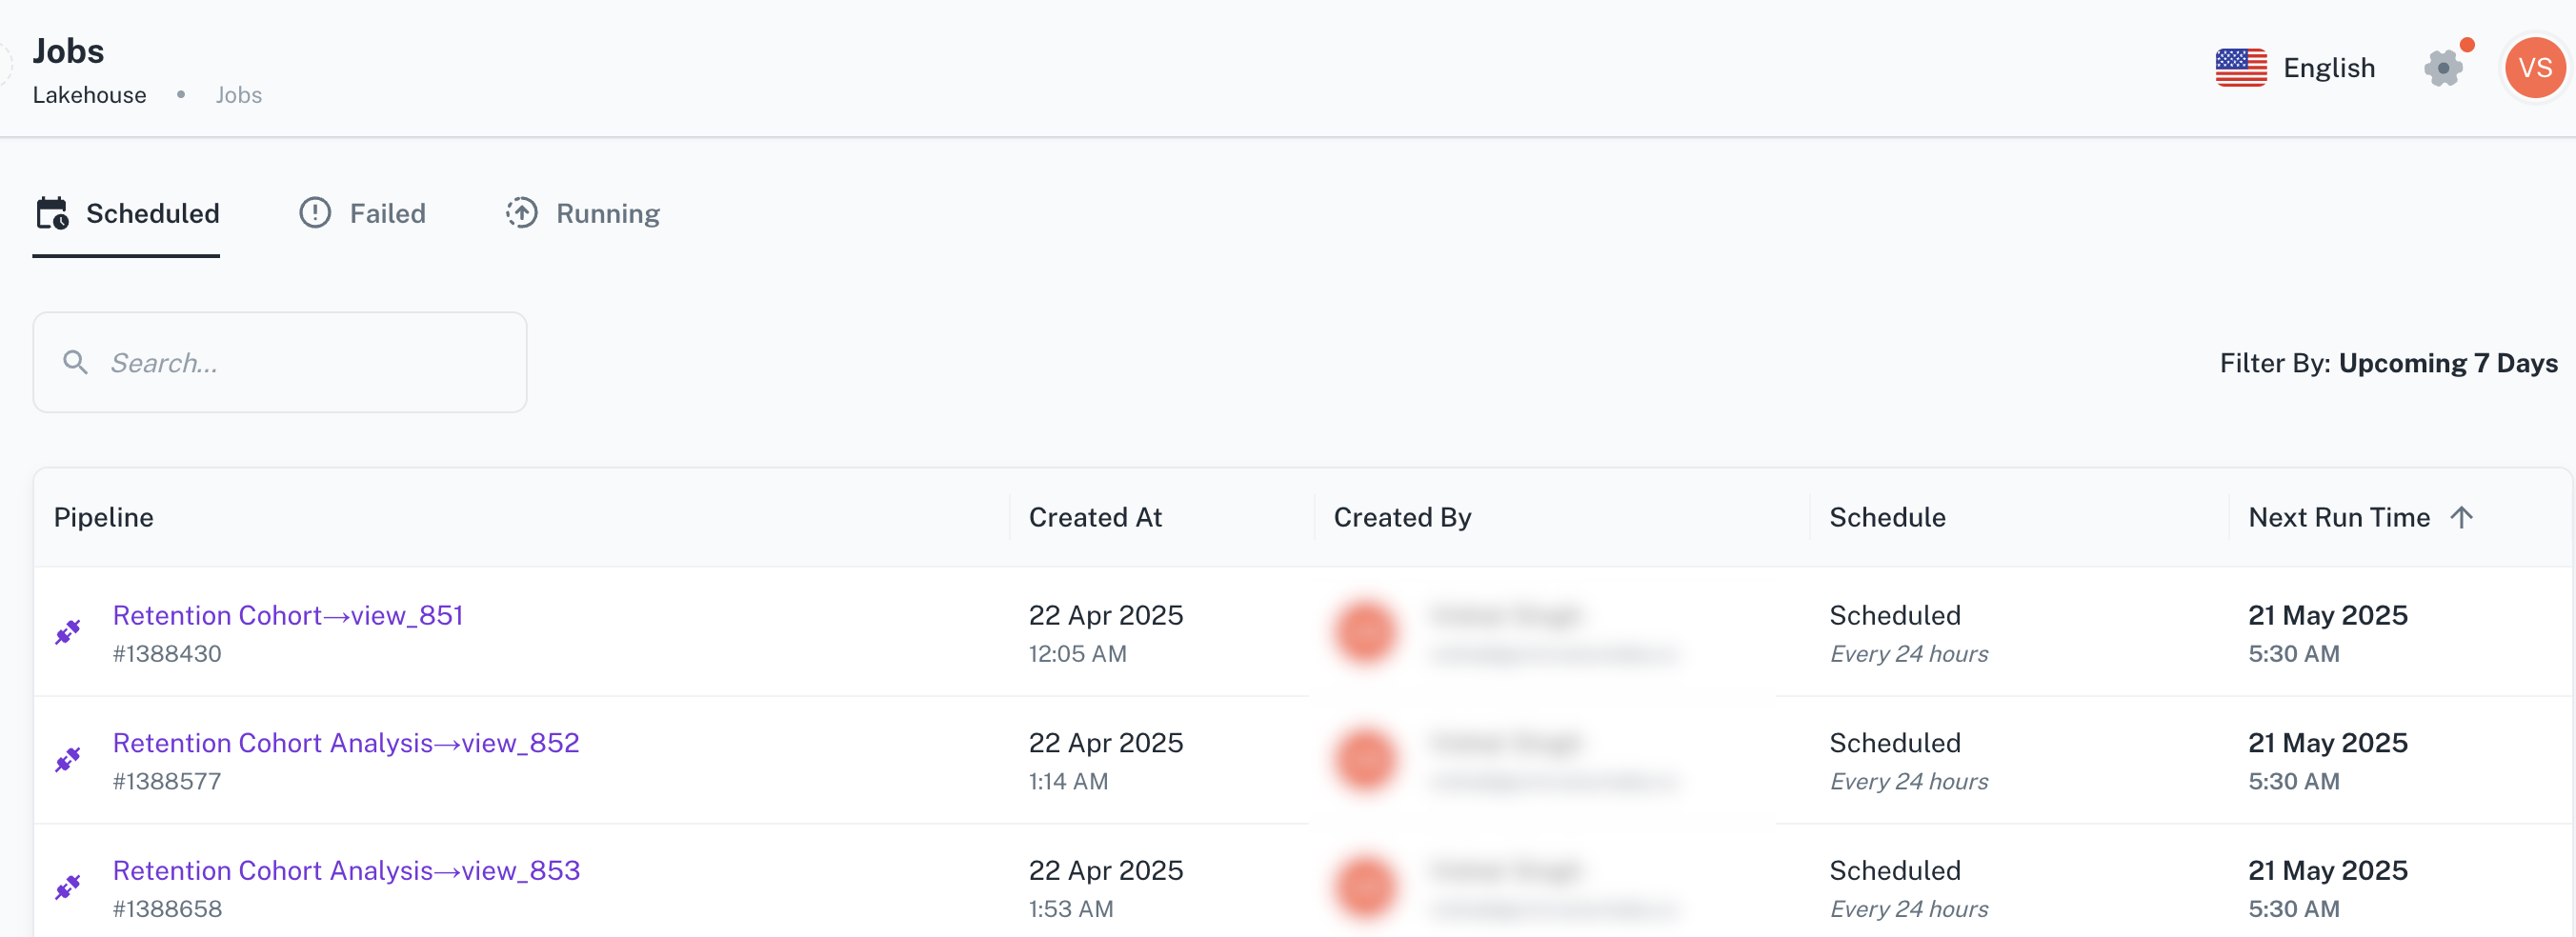This screenshot has height=937, width=2576.
Task: Open Retention Cohort→view_851 pipeline link
Action: click(288, 615)
